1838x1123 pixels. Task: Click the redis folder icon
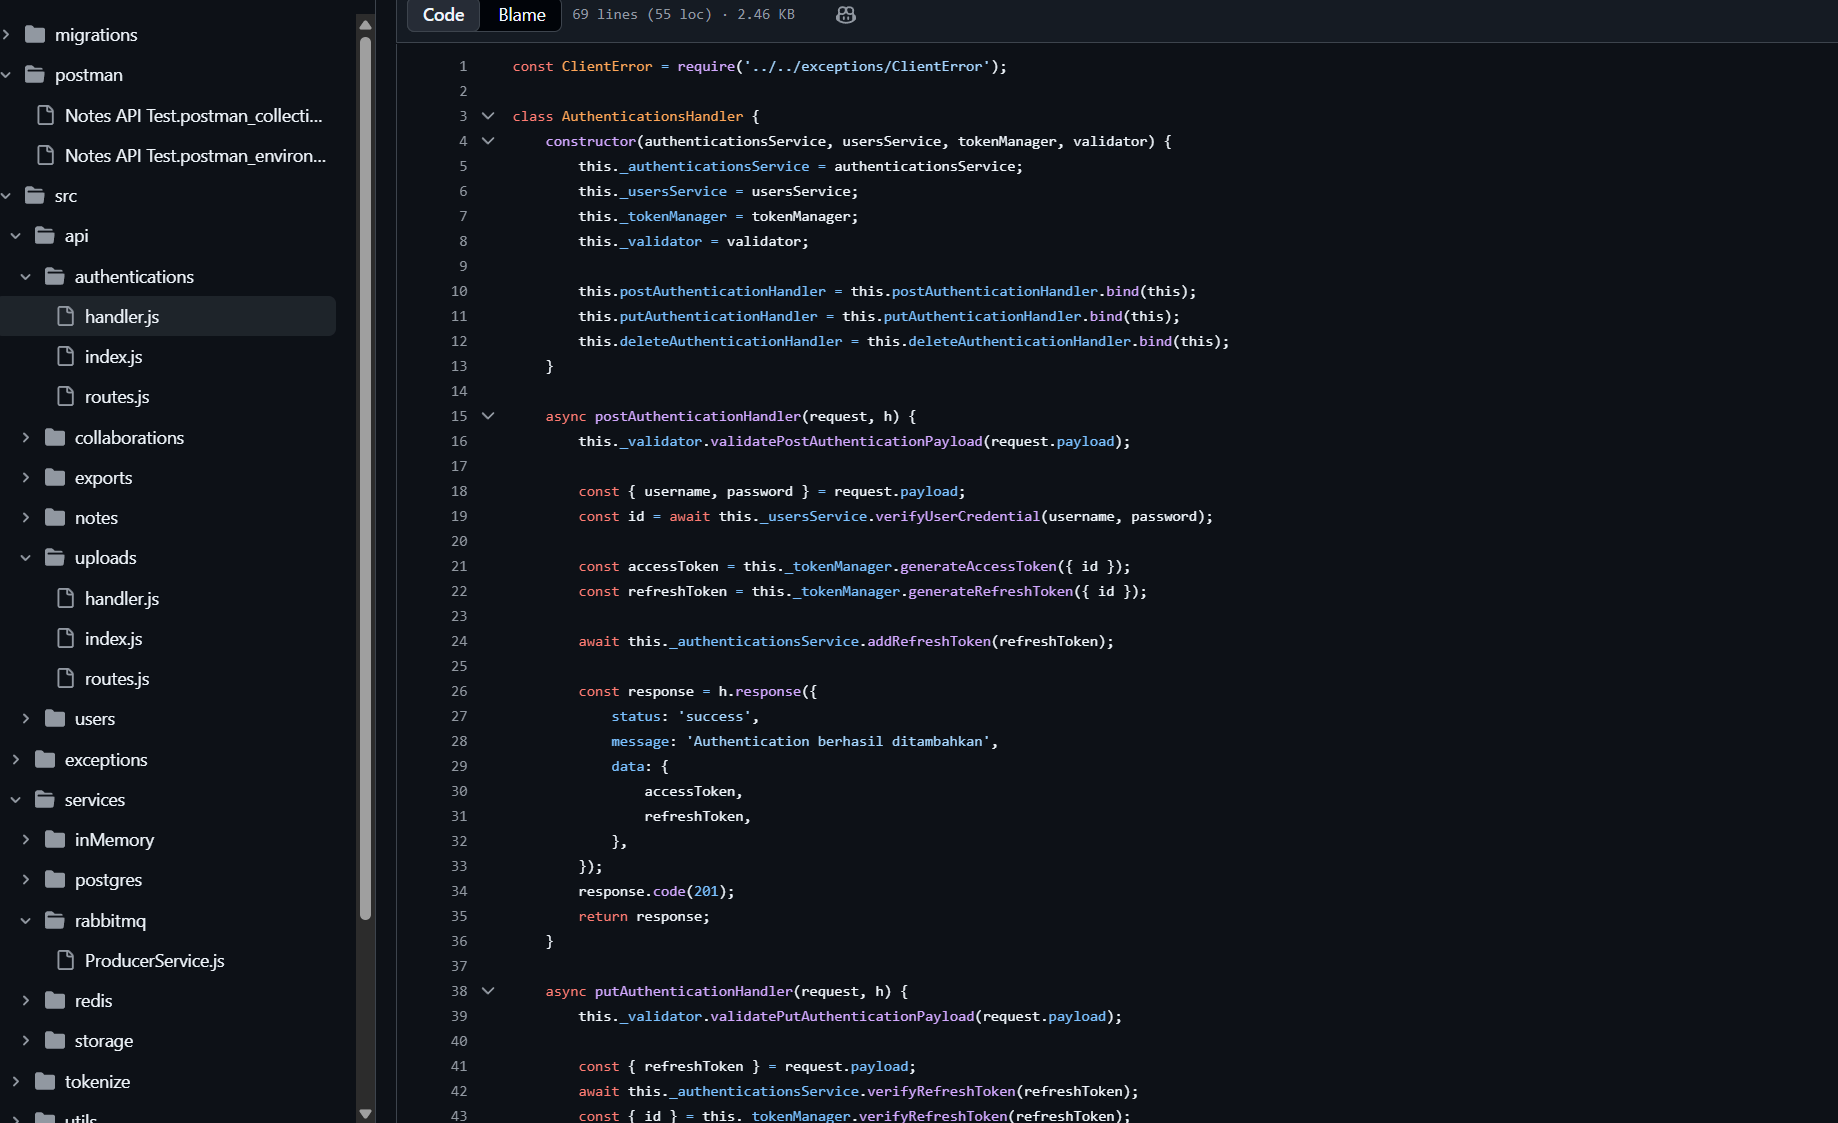(55, 1001)
